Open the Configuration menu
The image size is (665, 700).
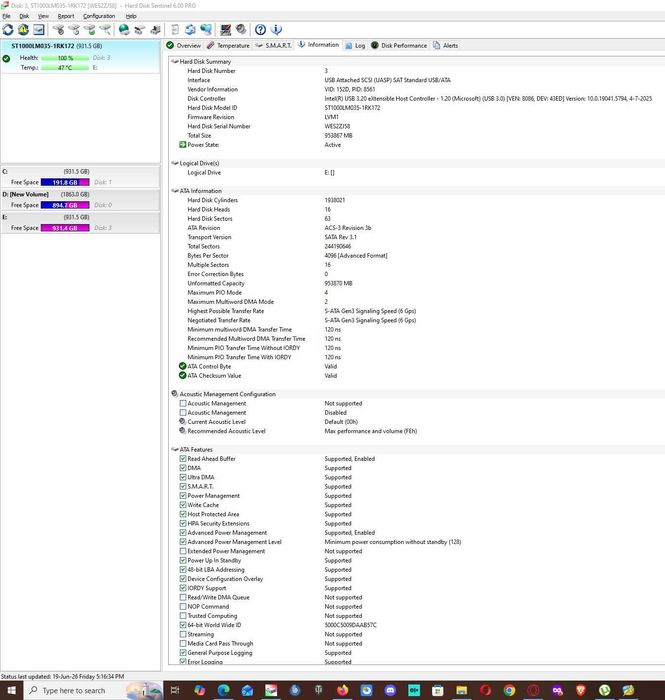(99, 16)
